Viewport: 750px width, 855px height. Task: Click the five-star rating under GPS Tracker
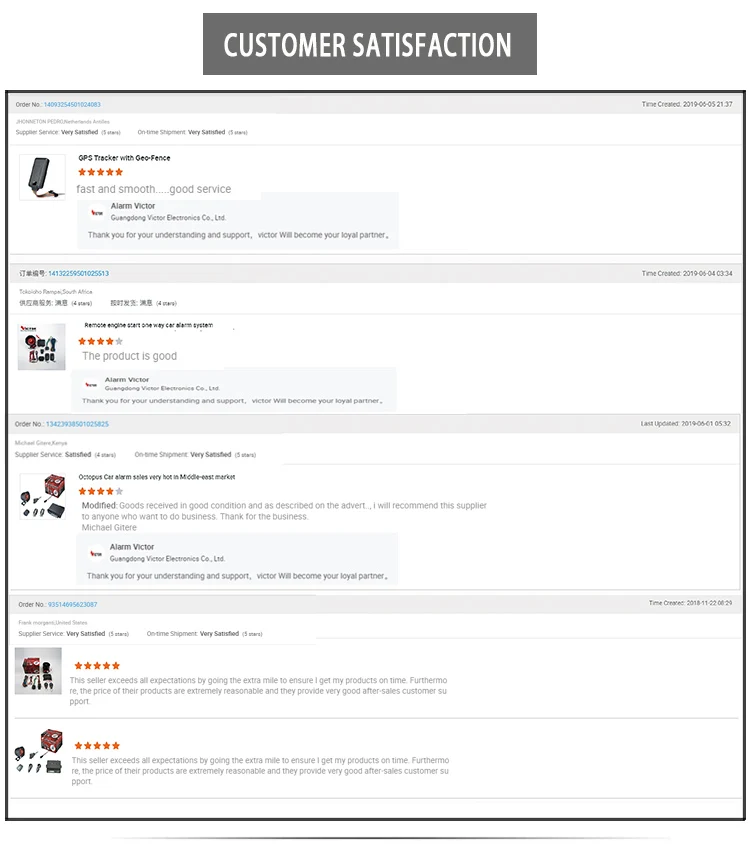(x=100, y=172)
